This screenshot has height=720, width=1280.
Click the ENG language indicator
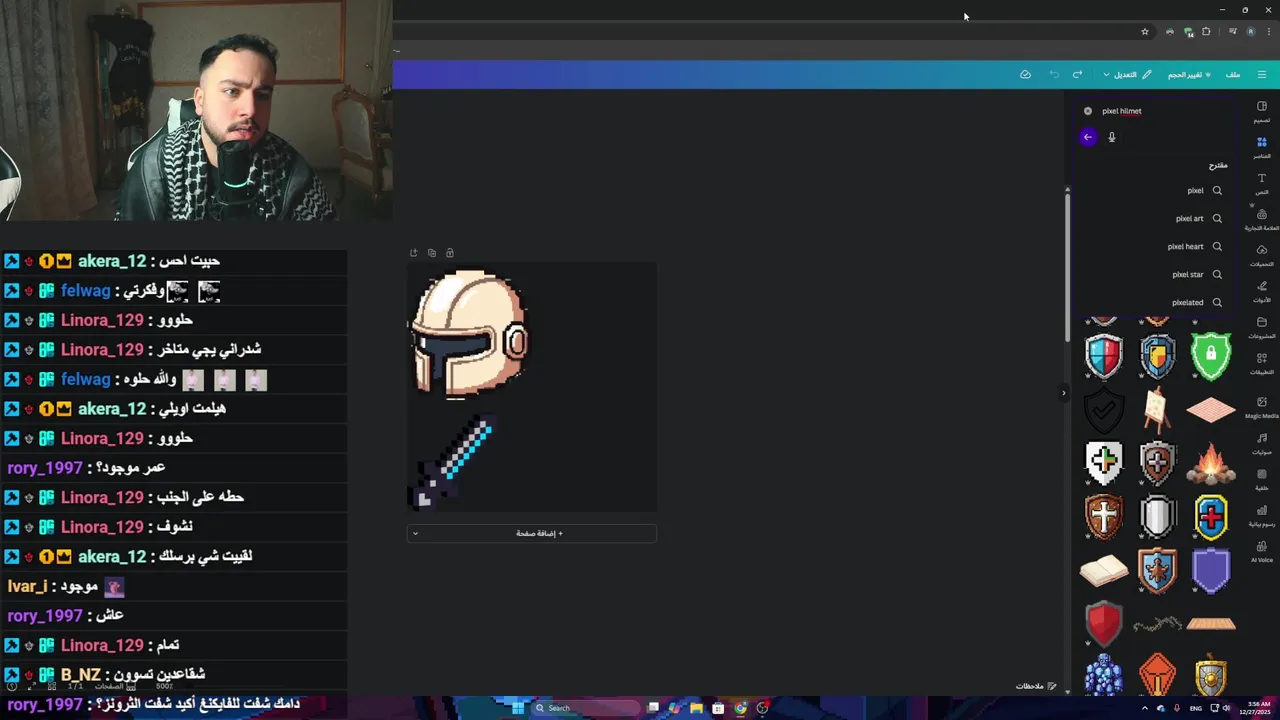click(x=1195, y=708)
